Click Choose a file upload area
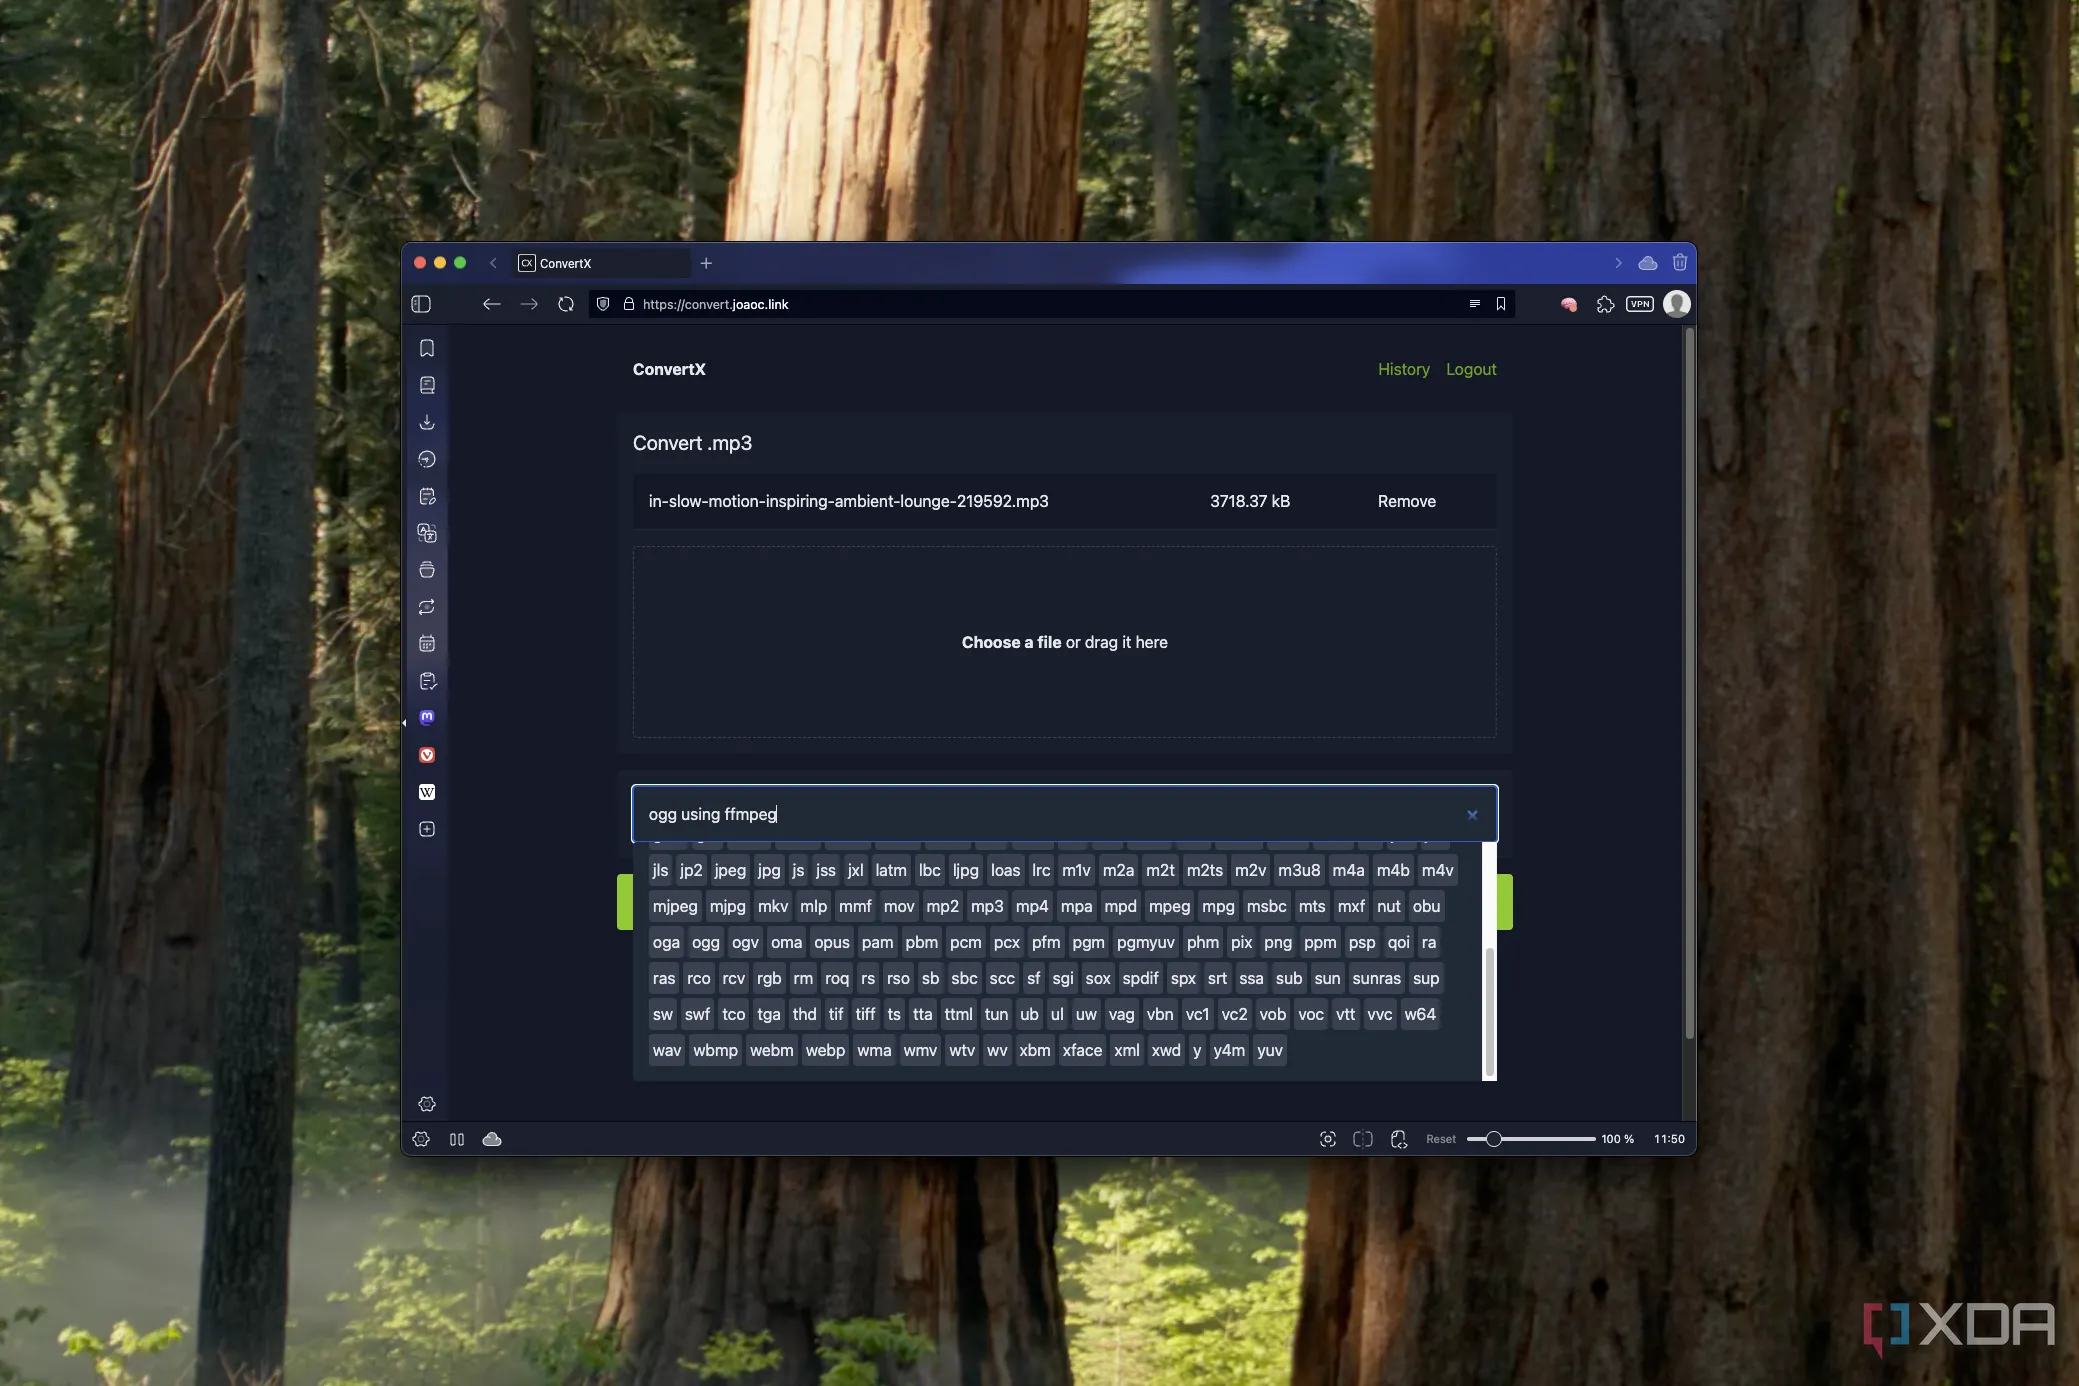 point(1065,642)
